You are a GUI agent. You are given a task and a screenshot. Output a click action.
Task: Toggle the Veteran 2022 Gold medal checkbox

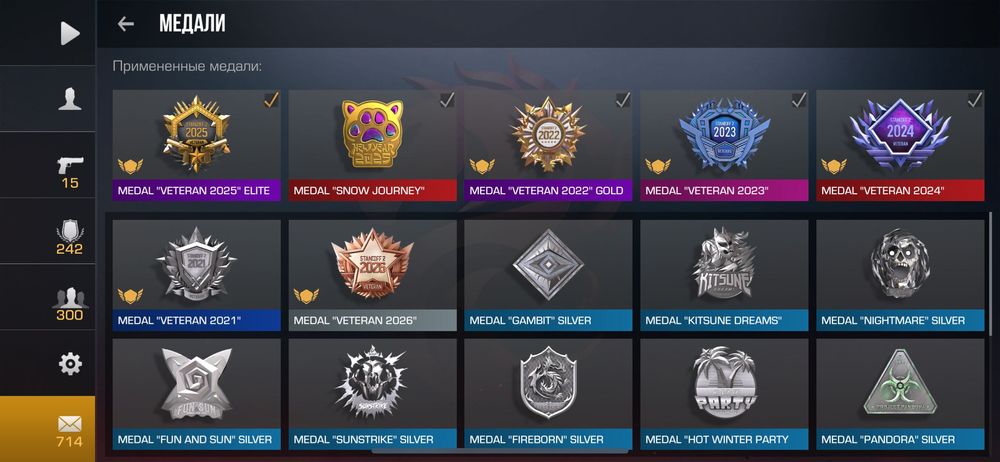[x=622, y=100]
